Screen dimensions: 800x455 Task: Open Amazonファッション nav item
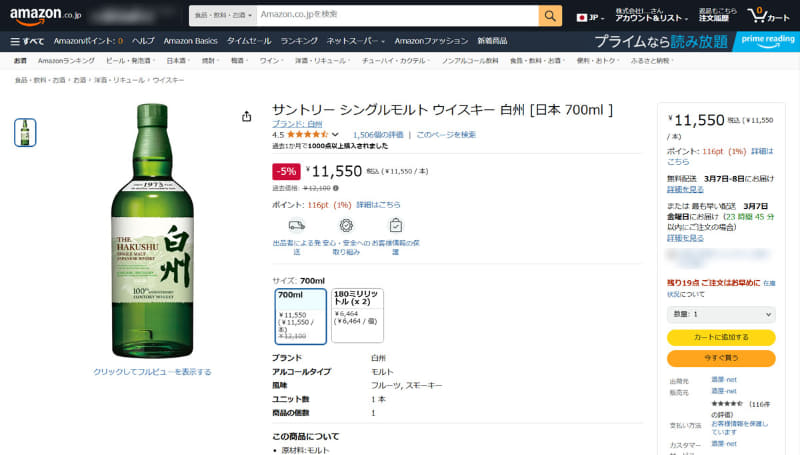pyautogui.click(x=431, y=41)
